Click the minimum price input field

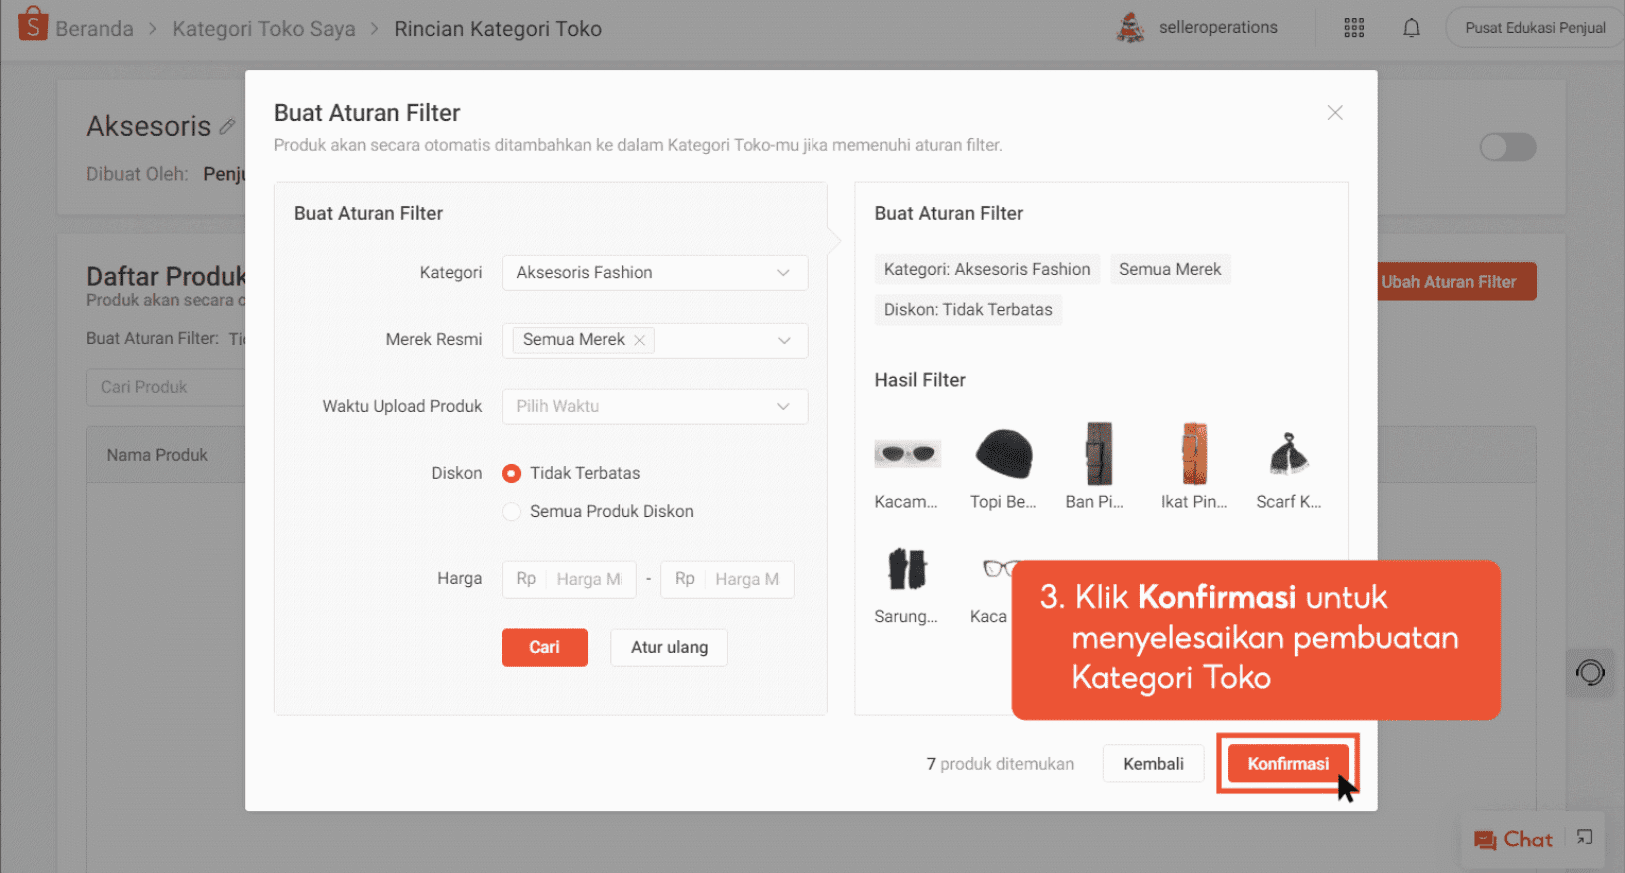point(588,579)
